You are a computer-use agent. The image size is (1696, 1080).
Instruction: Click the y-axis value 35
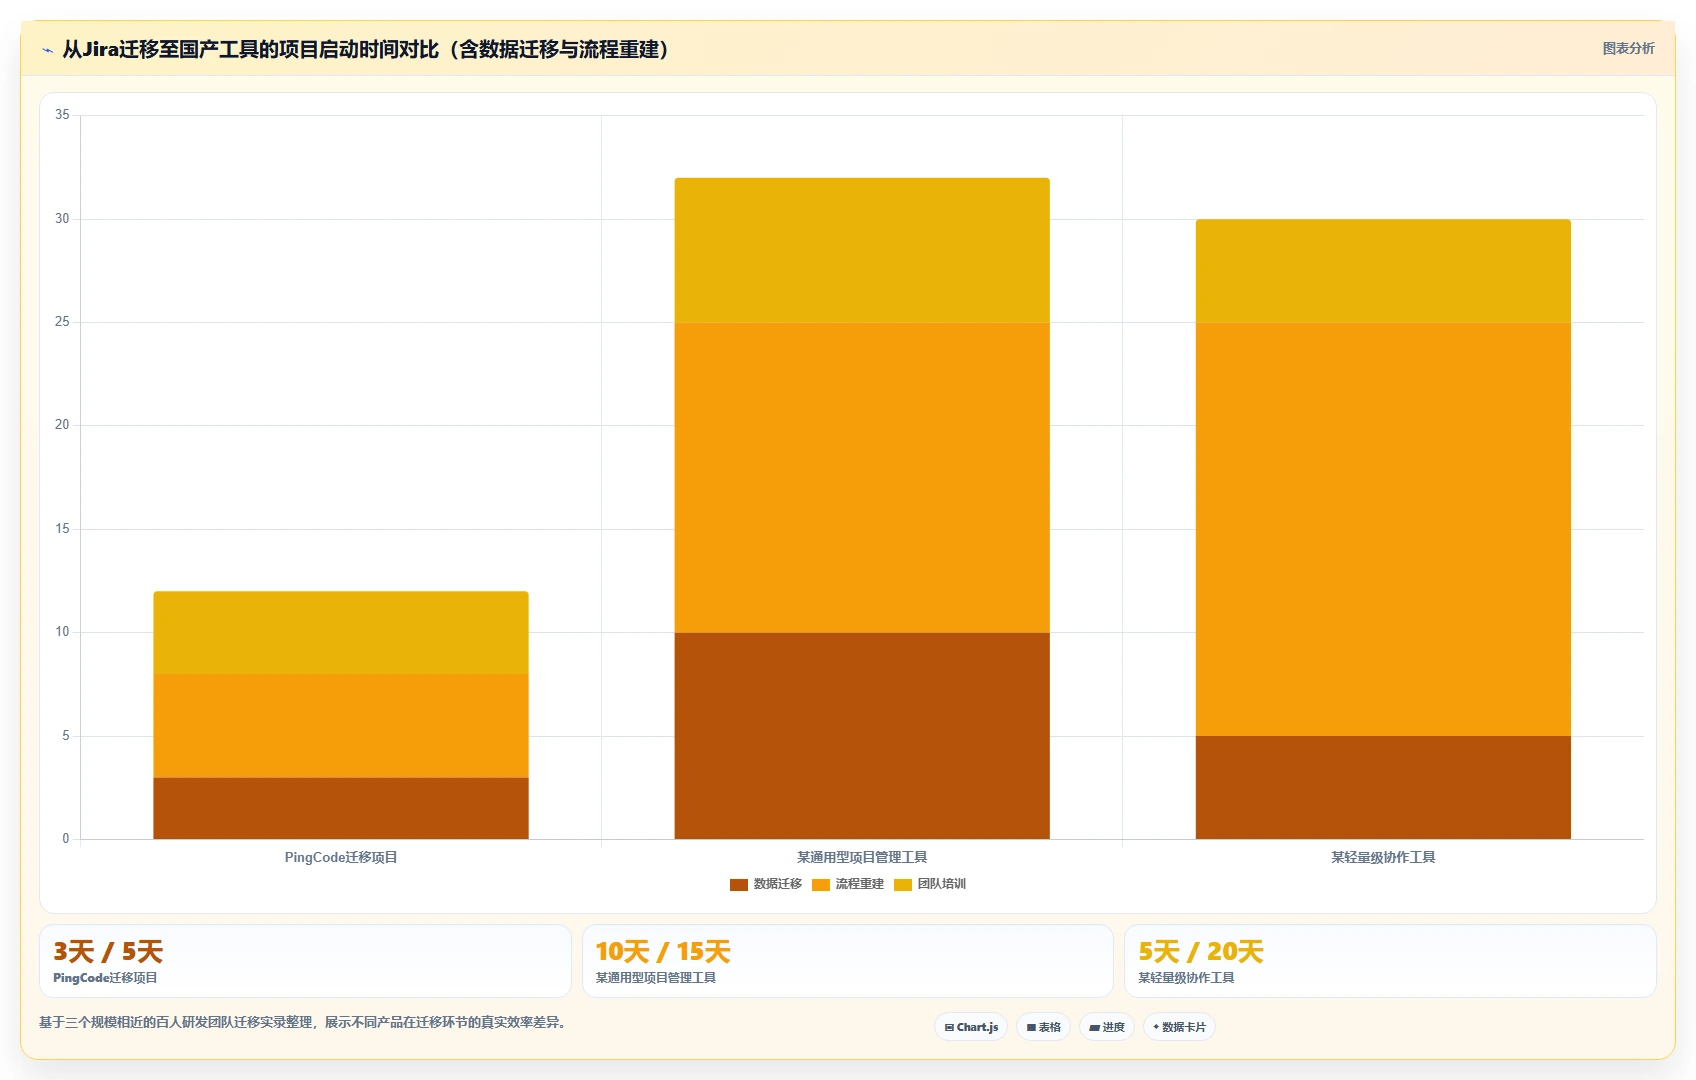pos(62,115)
